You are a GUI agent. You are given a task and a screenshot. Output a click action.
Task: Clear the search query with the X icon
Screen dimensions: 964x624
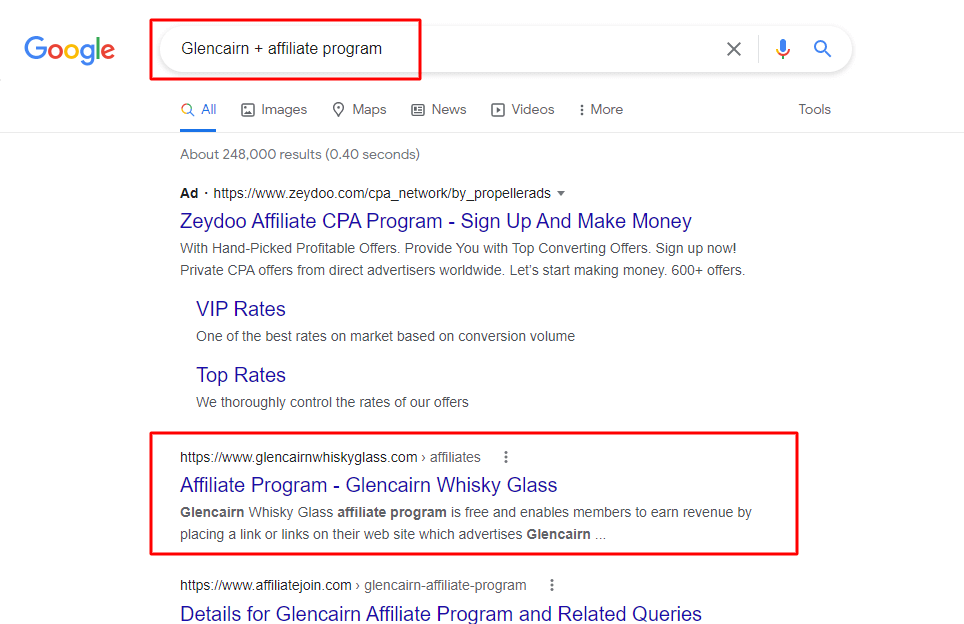(x=733, y=49)
